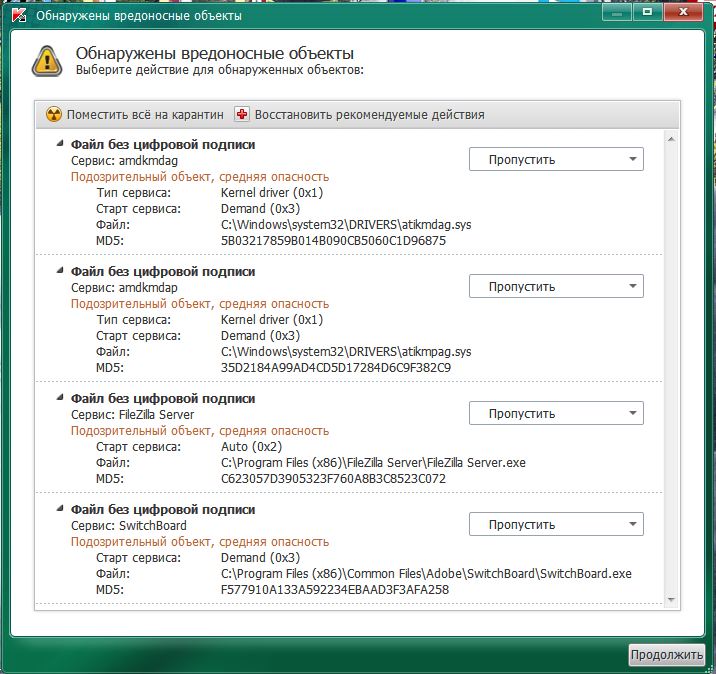This screenshot has width=716, height=674.
Task: Click the red cross restore-actions icon
Action: tap(242, 115)
